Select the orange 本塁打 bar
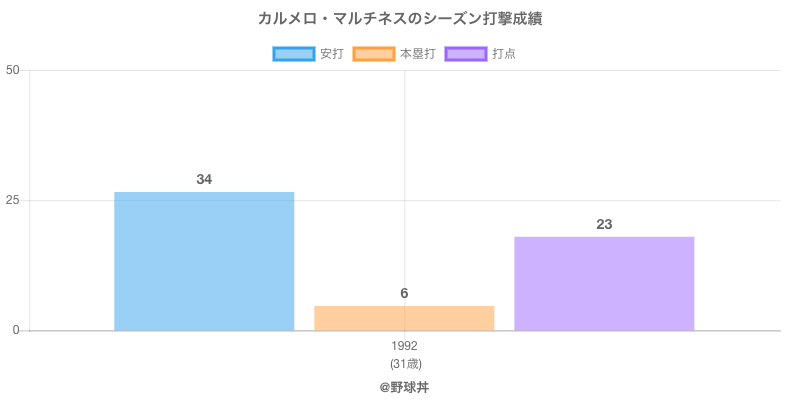The height and width of the screenshot is (400, 800). click(x=404, y=318)
